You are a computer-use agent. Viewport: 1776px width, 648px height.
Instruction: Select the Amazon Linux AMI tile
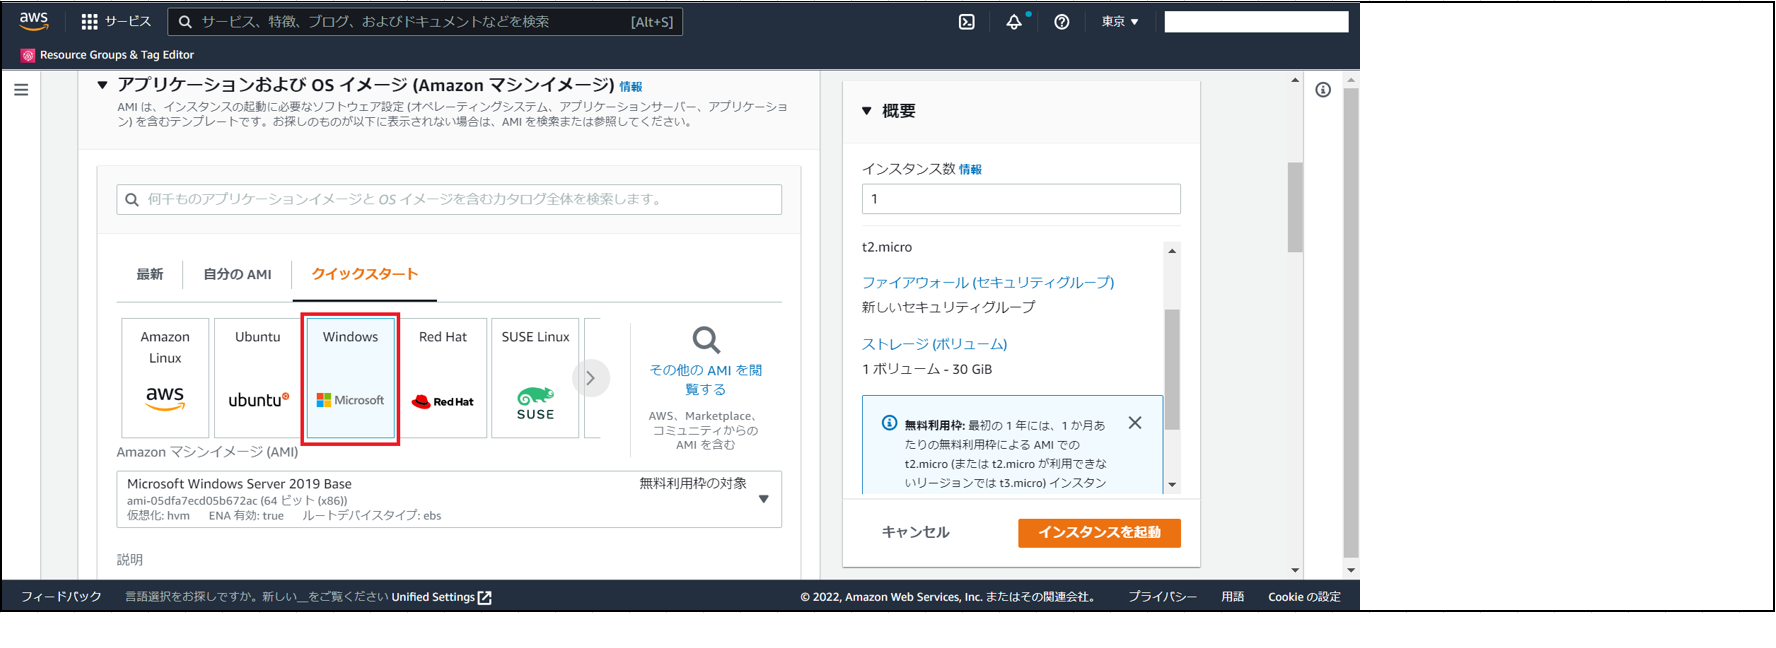pos(165,378)
